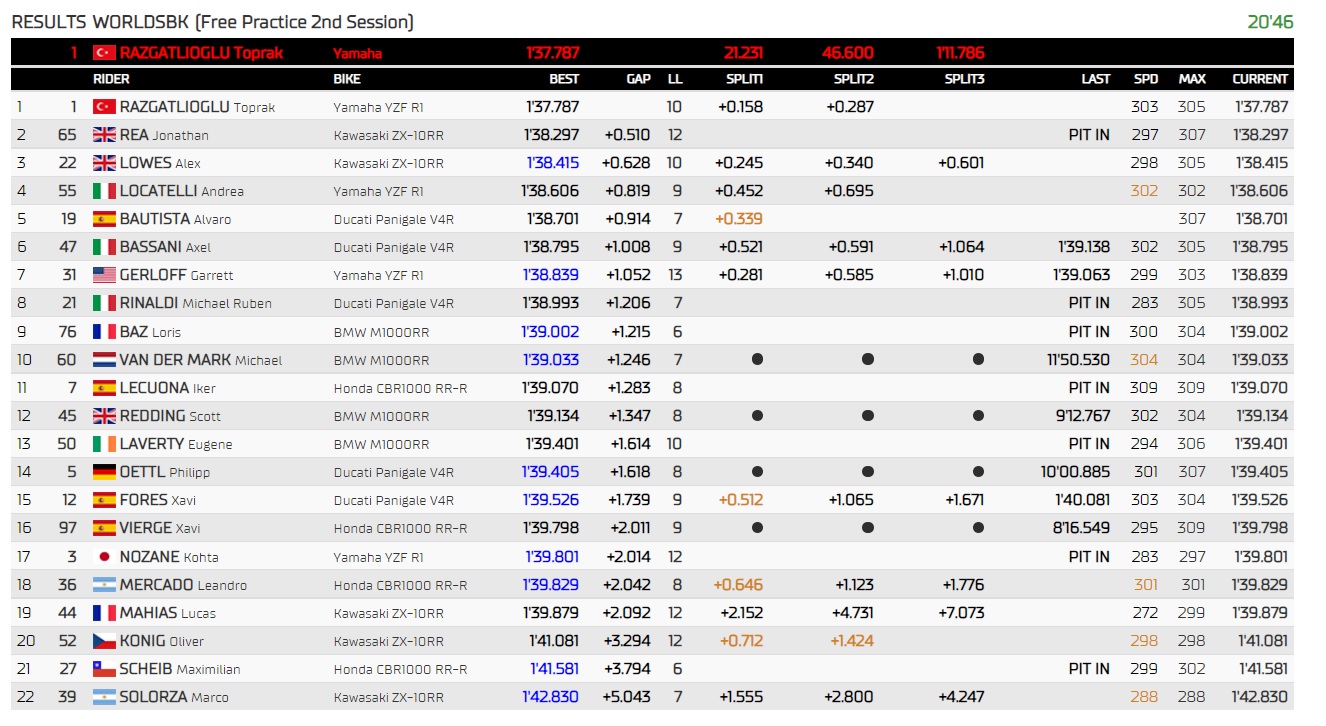Click the German flag next to OETTL Philipp

104,472
